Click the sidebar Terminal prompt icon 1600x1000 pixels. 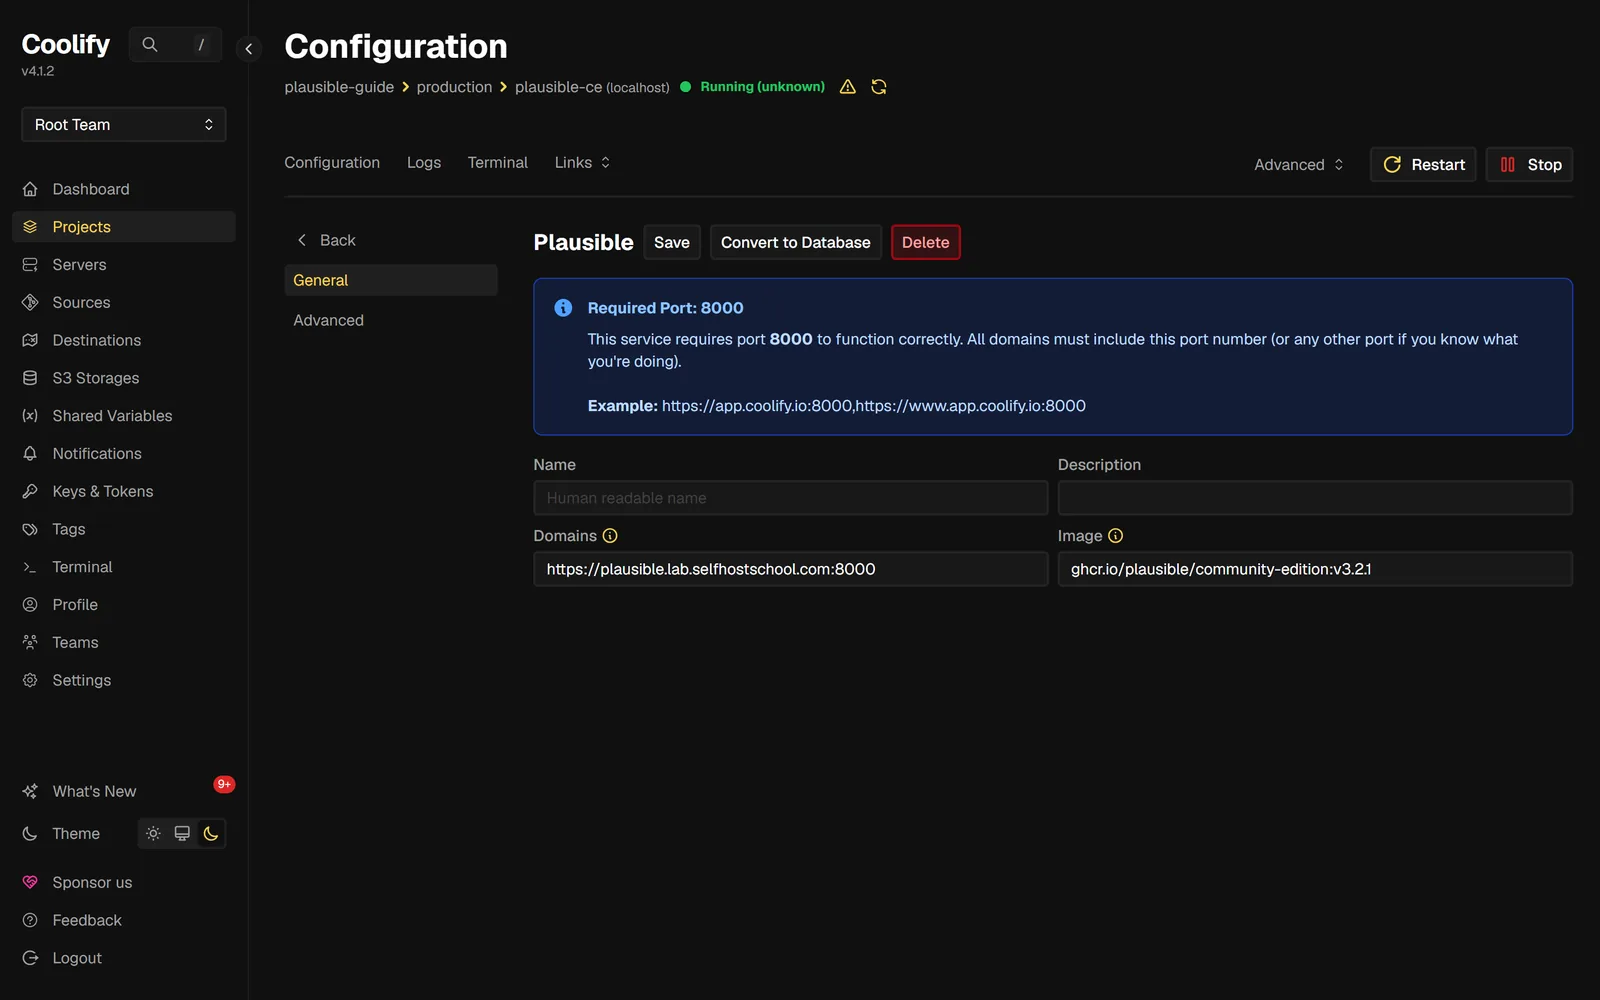30,567
